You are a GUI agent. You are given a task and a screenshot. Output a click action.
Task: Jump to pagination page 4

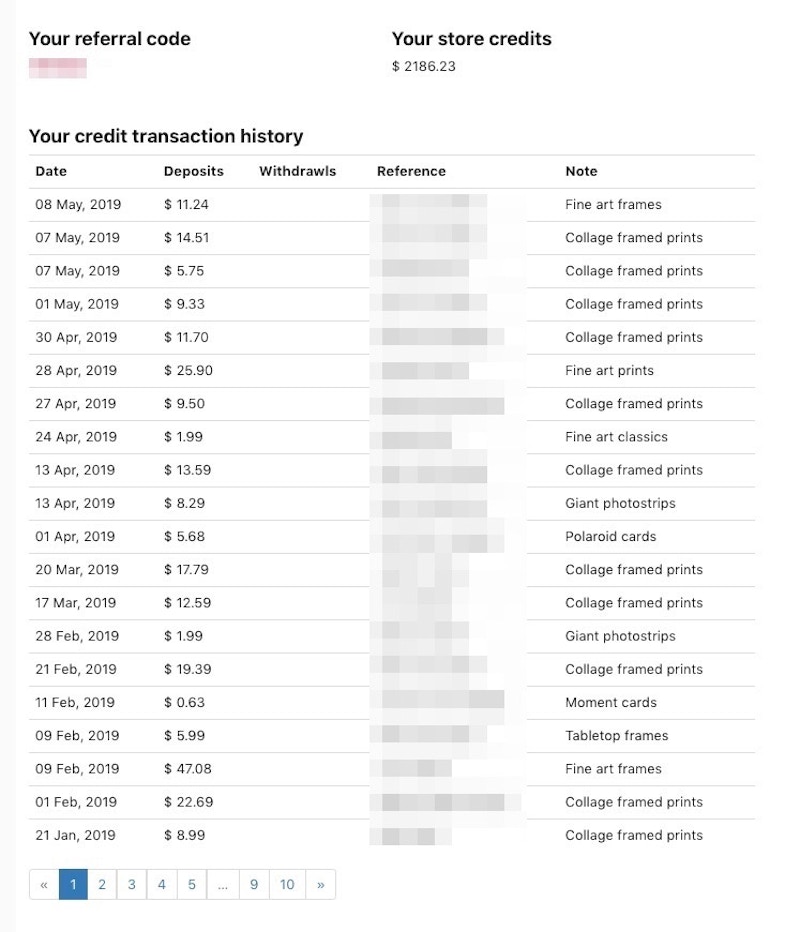(162, 885)
